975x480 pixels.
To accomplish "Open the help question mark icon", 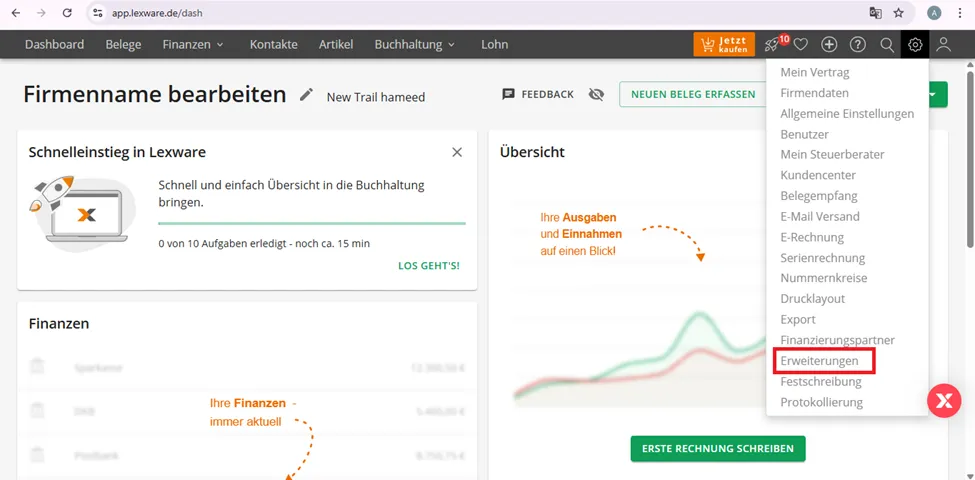I will [858, 45].
